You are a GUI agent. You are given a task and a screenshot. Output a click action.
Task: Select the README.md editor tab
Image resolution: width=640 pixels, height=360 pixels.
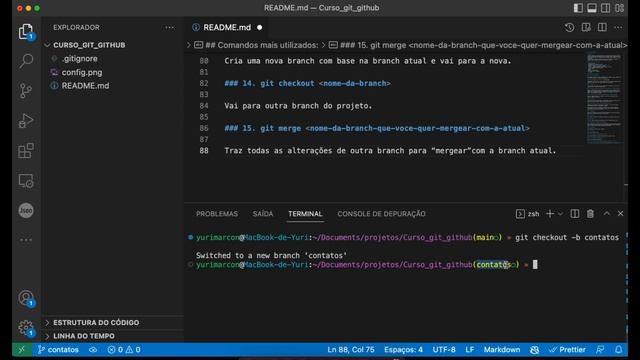coord(227,27)
